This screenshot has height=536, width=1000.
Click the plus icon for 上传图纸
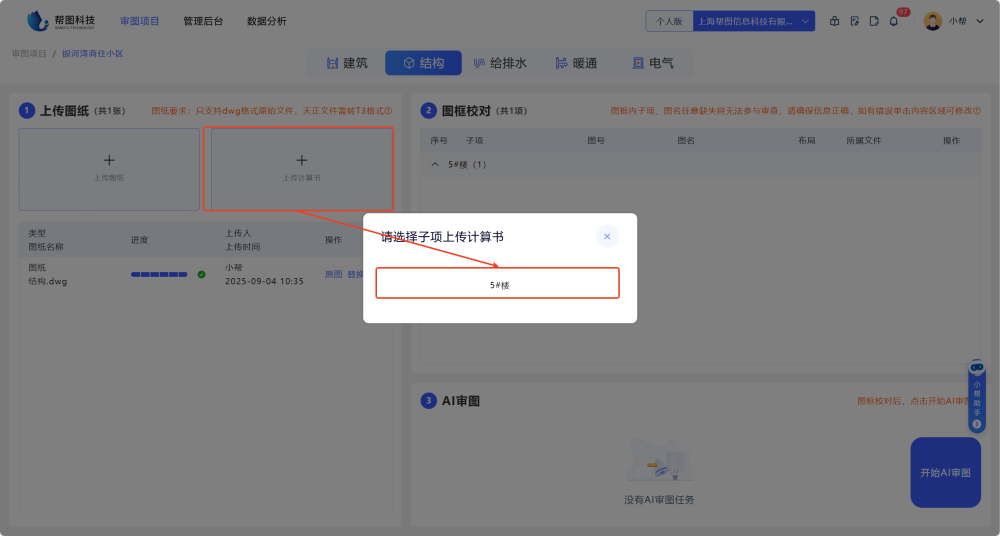tap(109, 160)
